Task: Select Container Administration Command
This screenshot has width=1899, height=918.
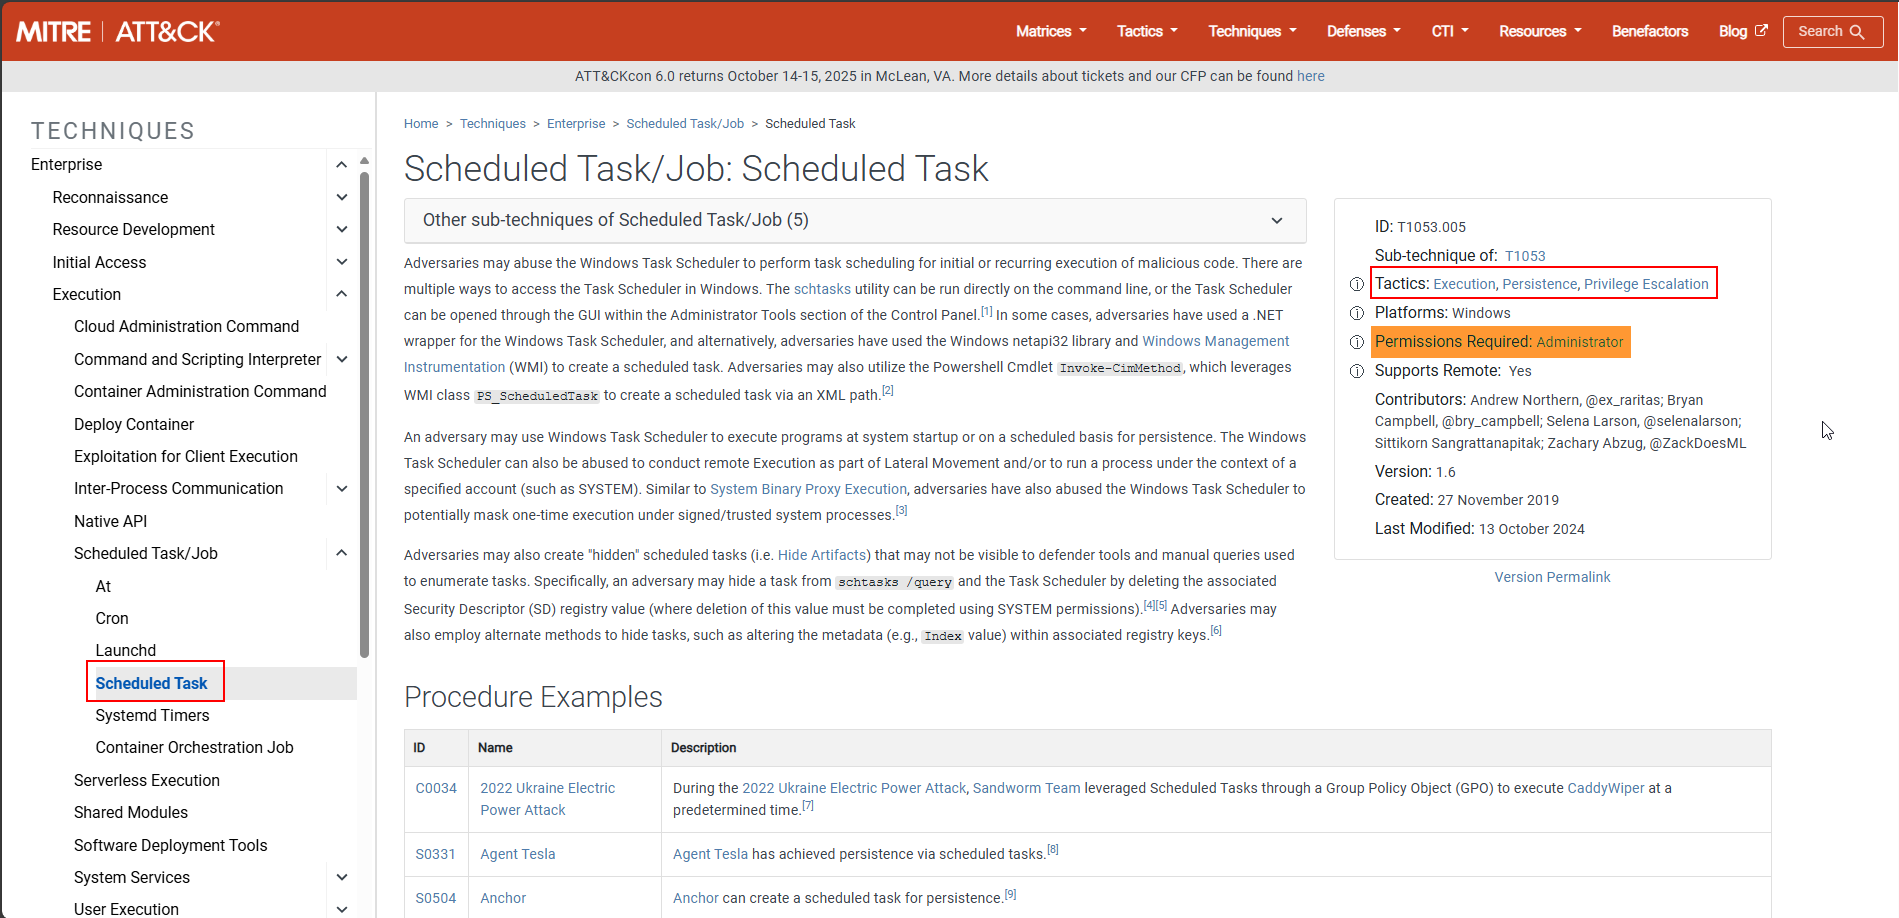Action: point(200,392)
